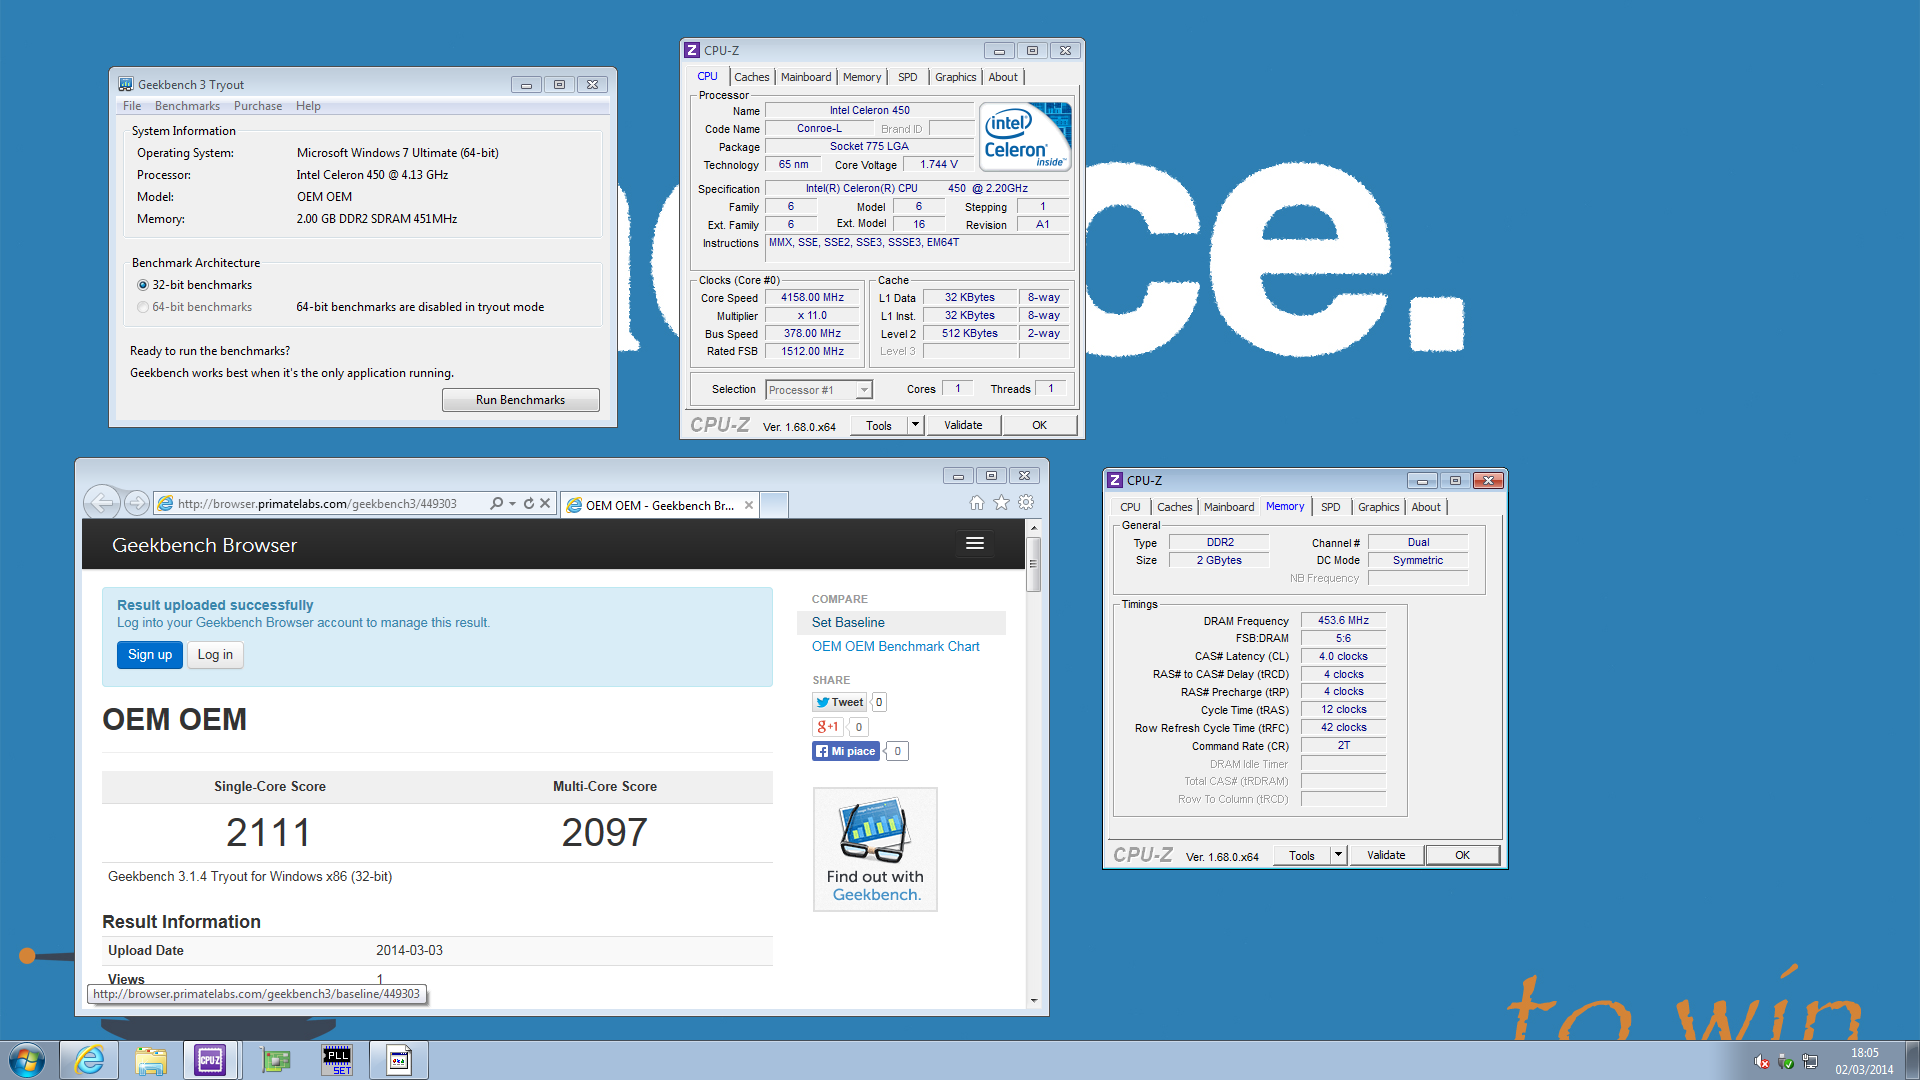Viewport: 1920px width, 1080px height.
Task: Click the browser vertical scrollbar thumb
Action: pos(1034,564)
